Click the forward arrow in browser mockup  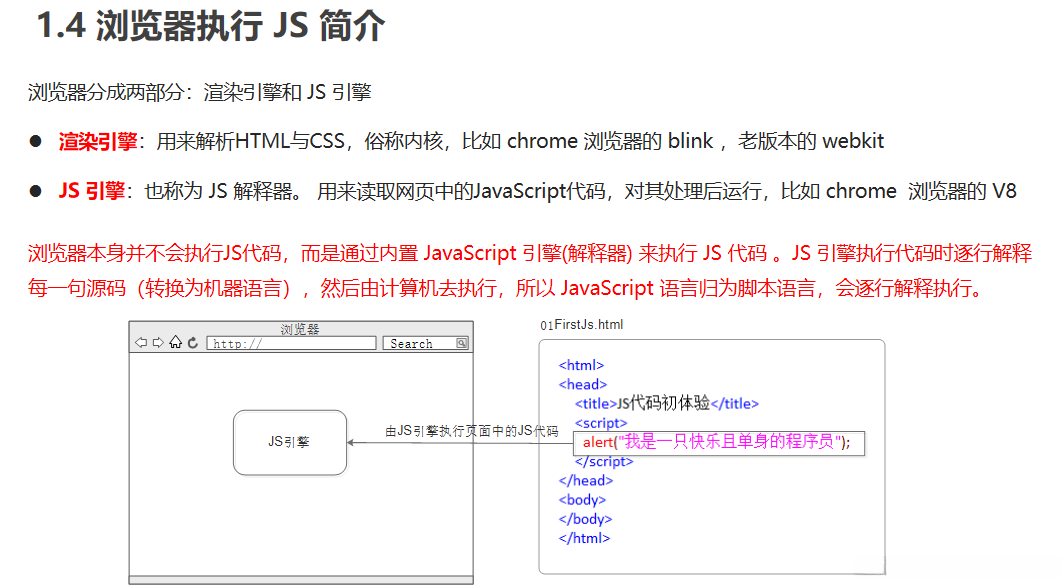158,343
